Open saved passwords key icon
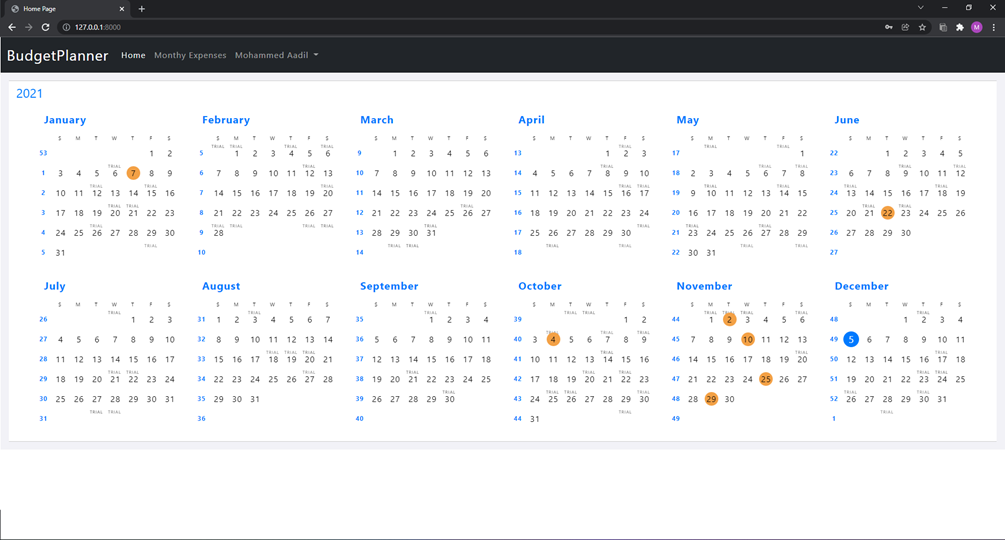 point(888,27)
